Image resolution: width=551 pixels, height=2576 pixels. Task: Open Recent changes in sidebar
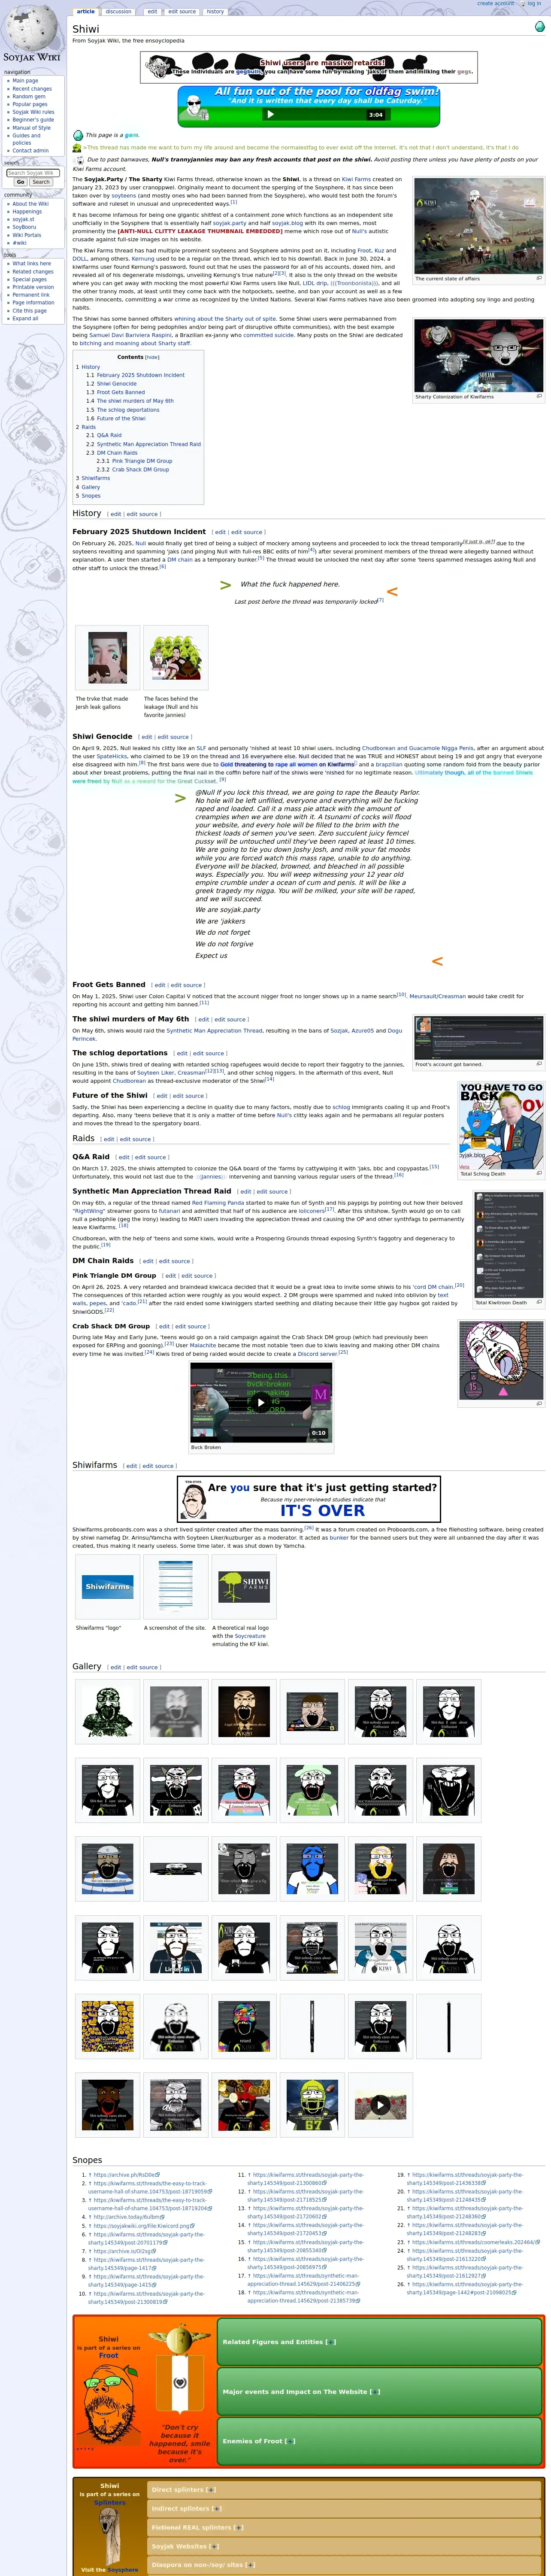[x=32, y=89]
